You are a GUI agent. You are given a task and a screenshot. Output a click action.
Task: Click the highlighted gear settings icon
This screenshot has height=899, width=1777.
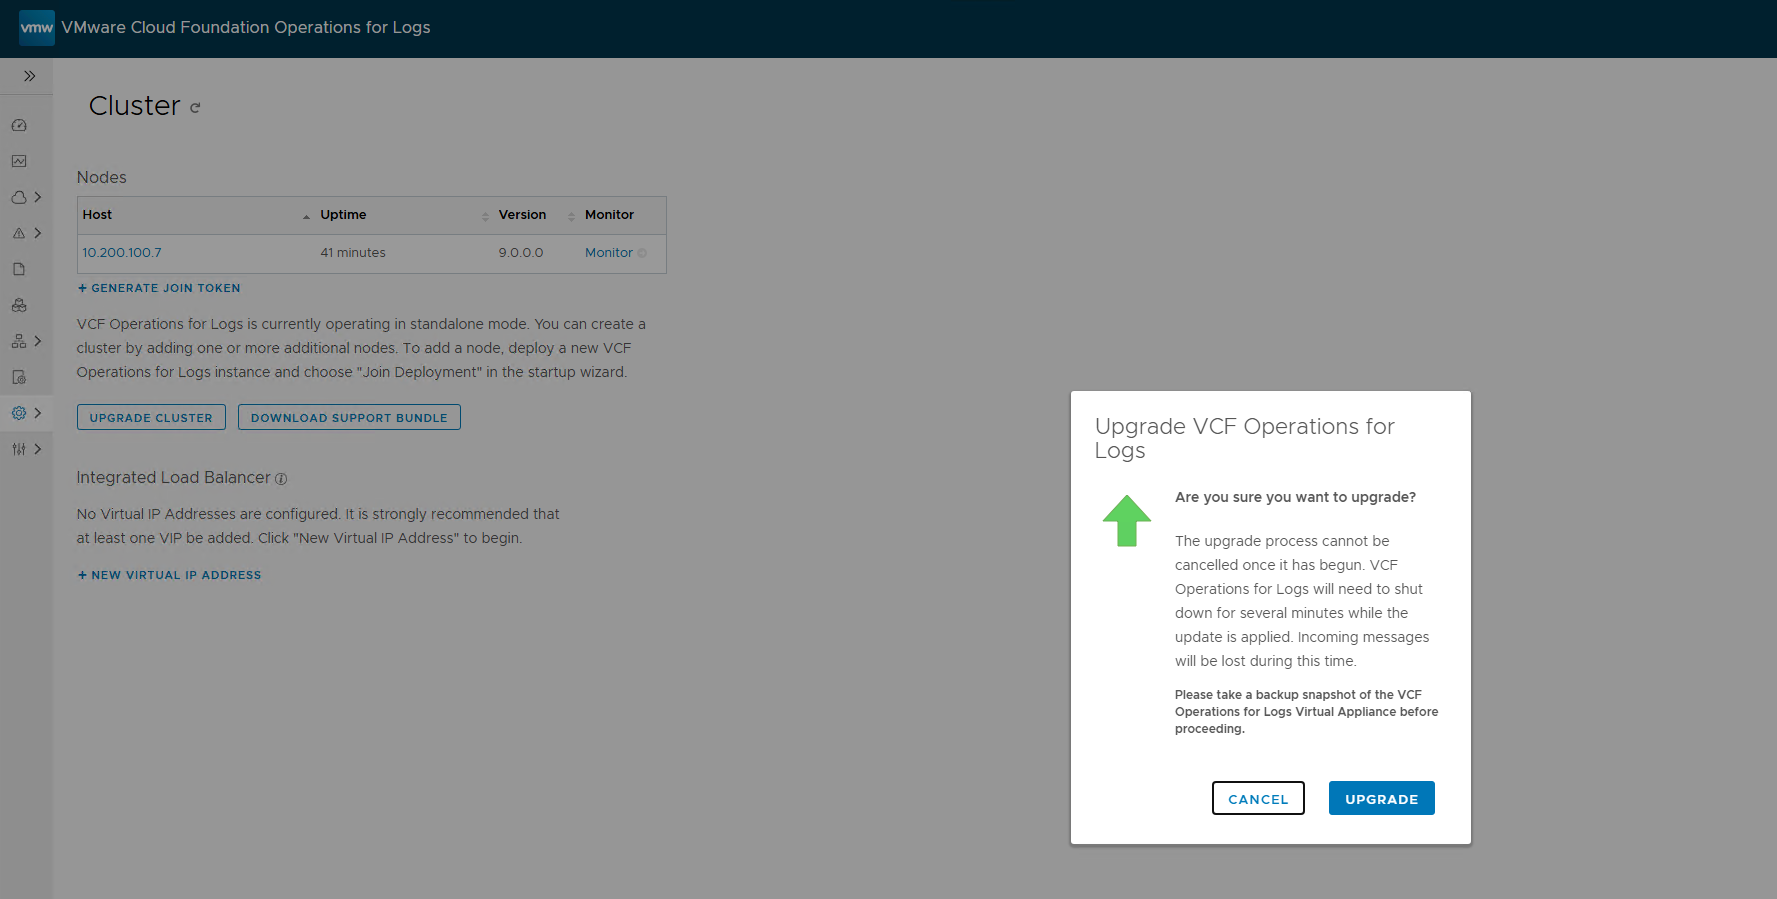pos(19,413)
